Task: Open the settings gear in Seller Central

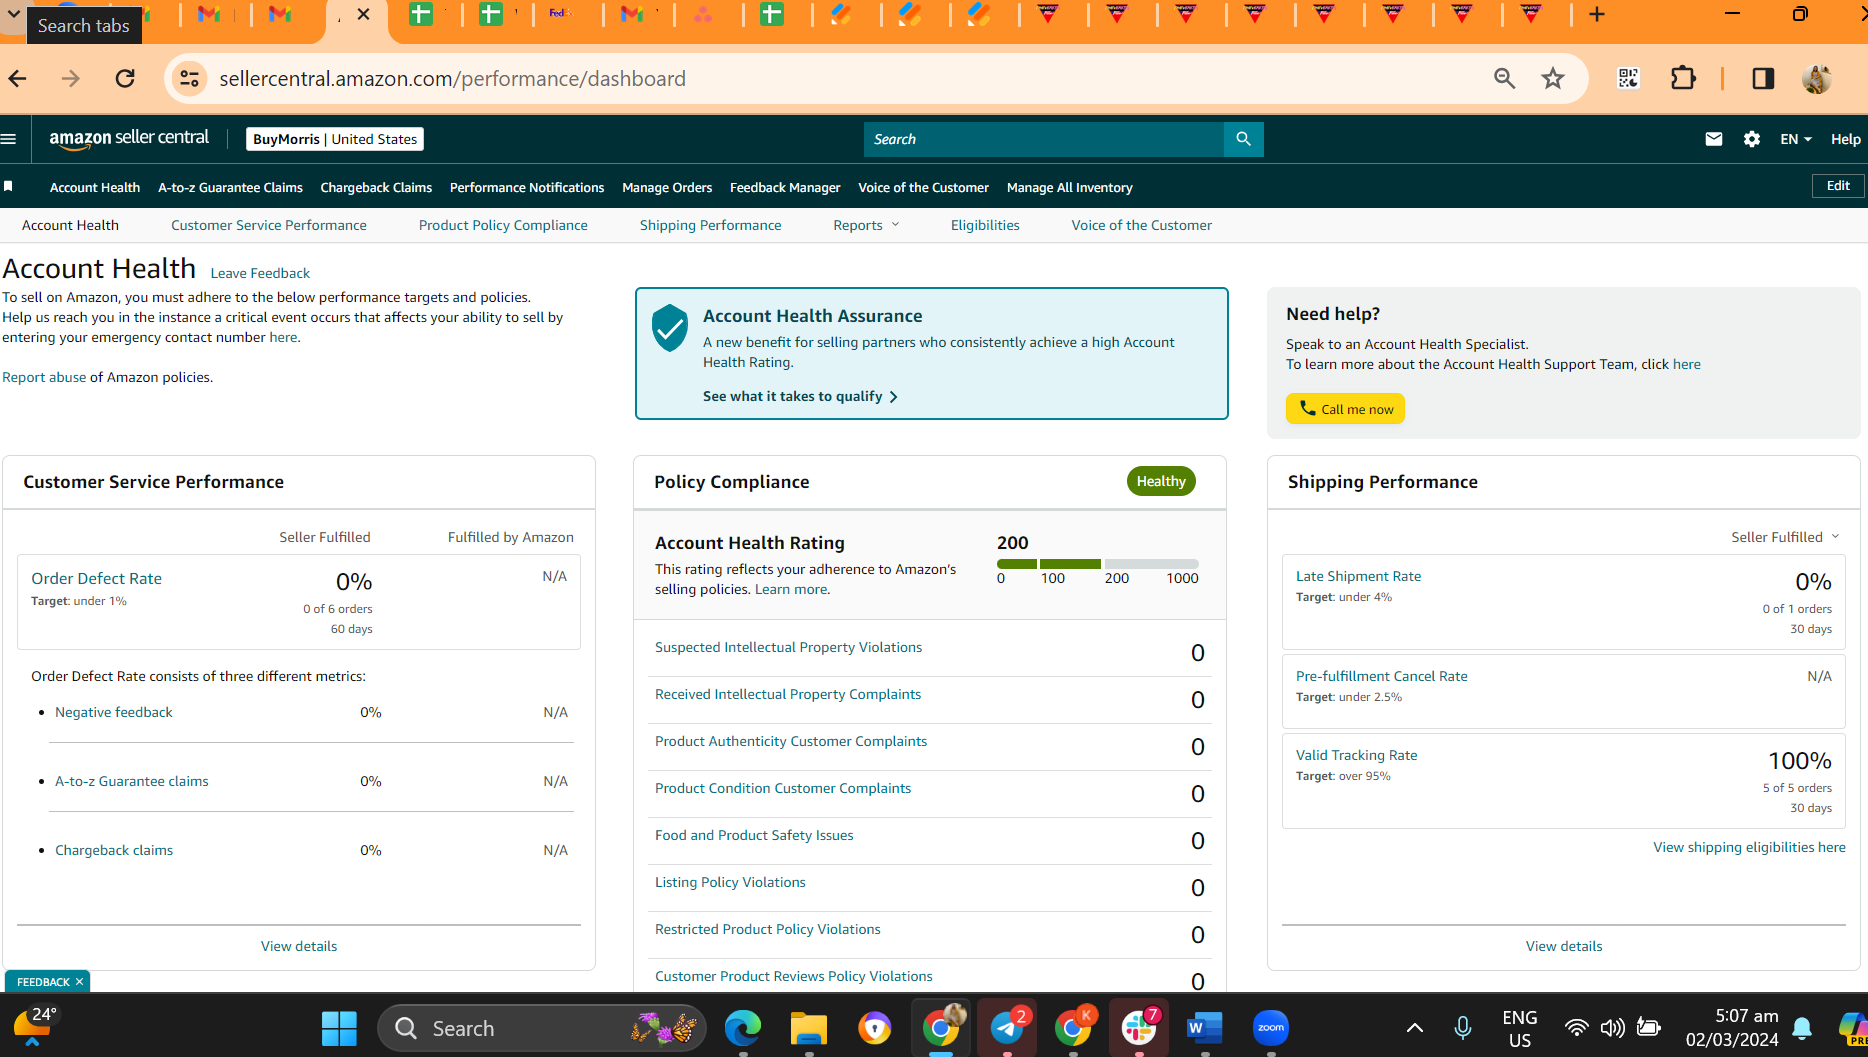Action: [x=1751, y=139]
